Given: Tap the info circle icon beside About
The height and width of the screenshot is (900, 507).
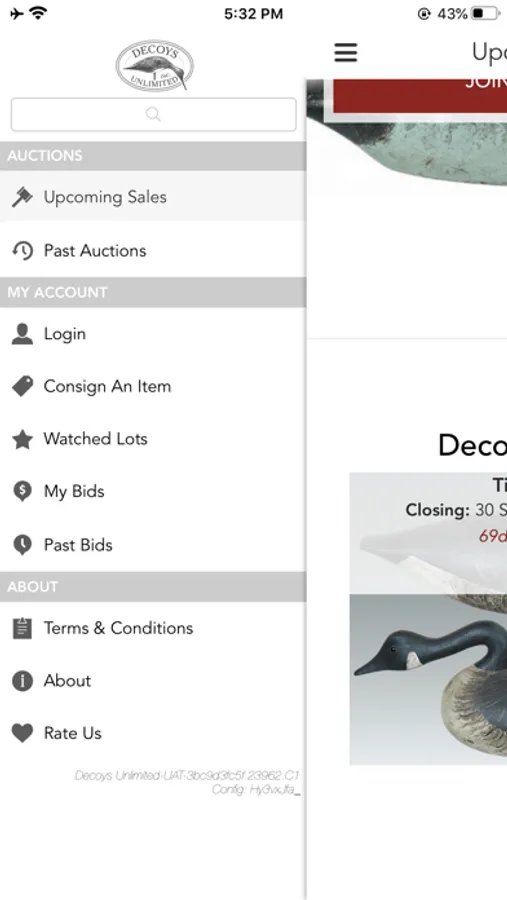Looking at the screenshot, I should (22, 681).
